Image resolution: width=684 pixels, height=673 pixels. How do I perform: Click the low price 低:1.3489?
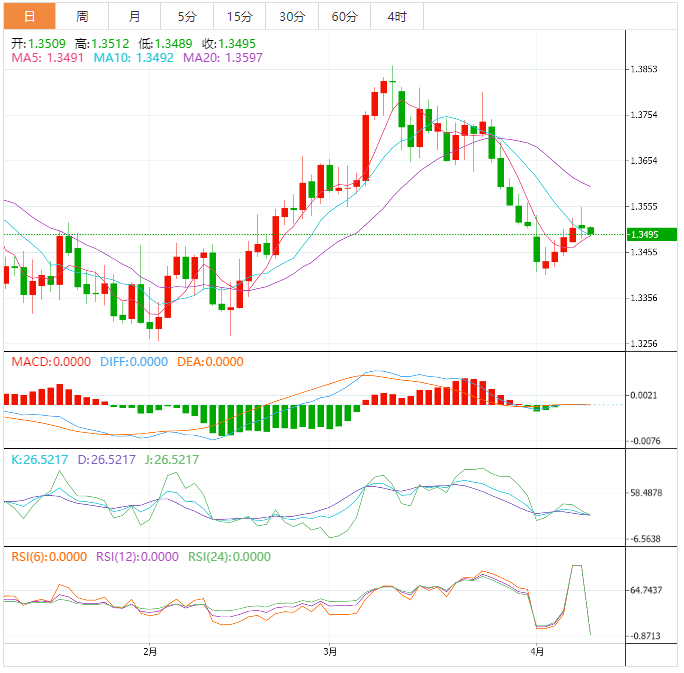(165, 44)
